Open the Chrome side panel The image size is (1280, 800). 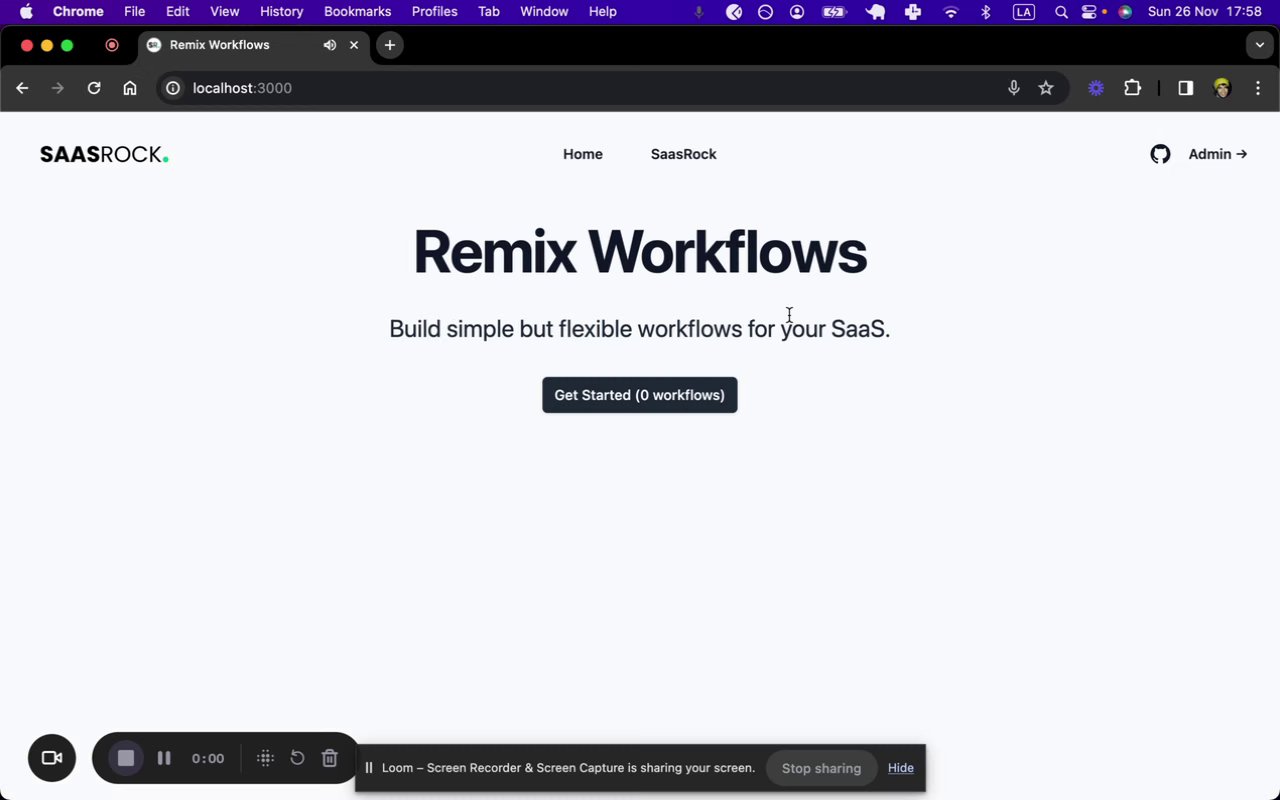coord(1185,88)
